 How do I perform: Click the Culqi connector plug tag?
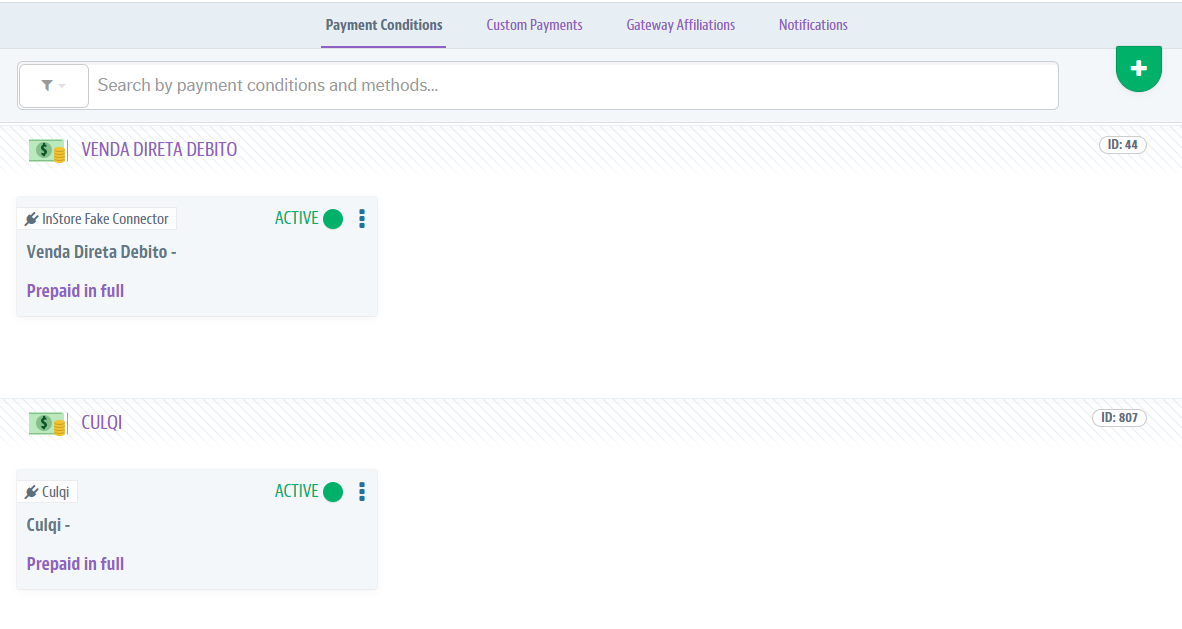coord(47,492)
